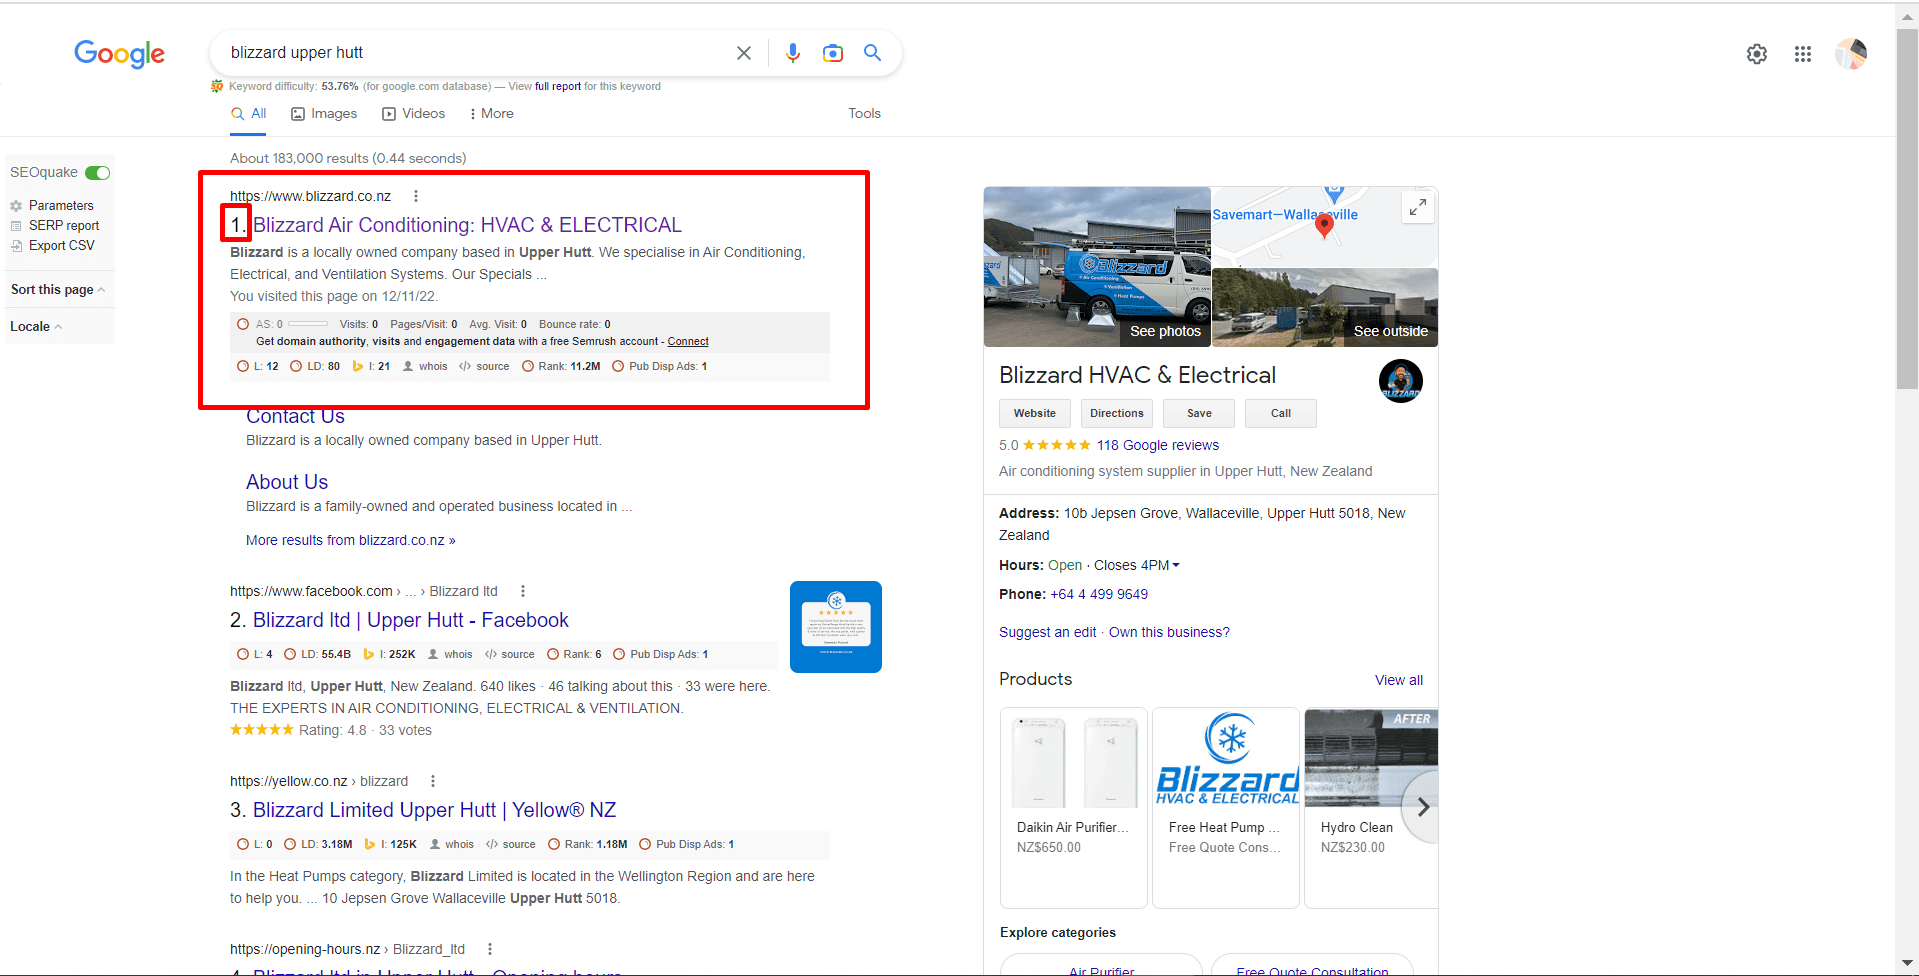Image resolution: width=1919 pixels, height=976 pixels.
Task: Start voice search with the microphone icon
Action: pyautogui.click(x=793, y=53)
